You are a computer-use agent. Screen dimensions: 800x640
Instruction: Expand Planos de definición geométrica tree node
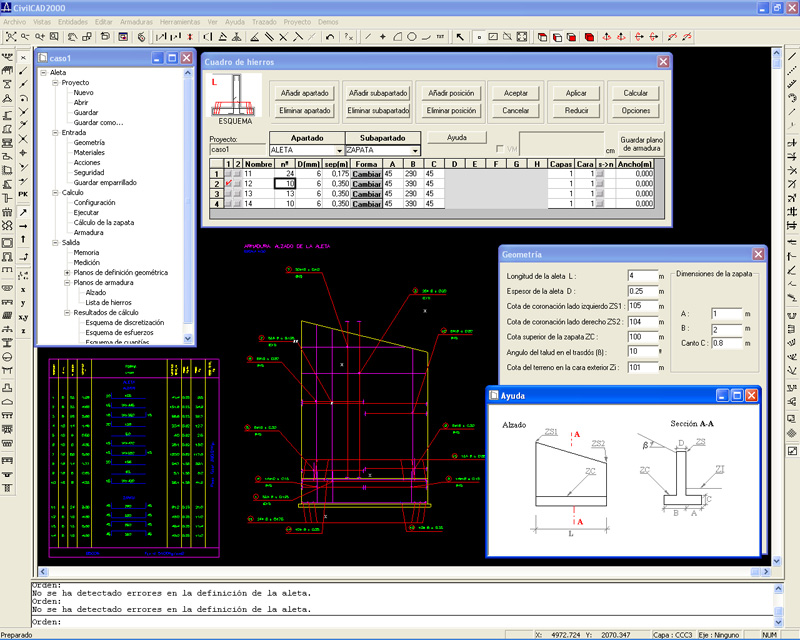pos(67,272)
